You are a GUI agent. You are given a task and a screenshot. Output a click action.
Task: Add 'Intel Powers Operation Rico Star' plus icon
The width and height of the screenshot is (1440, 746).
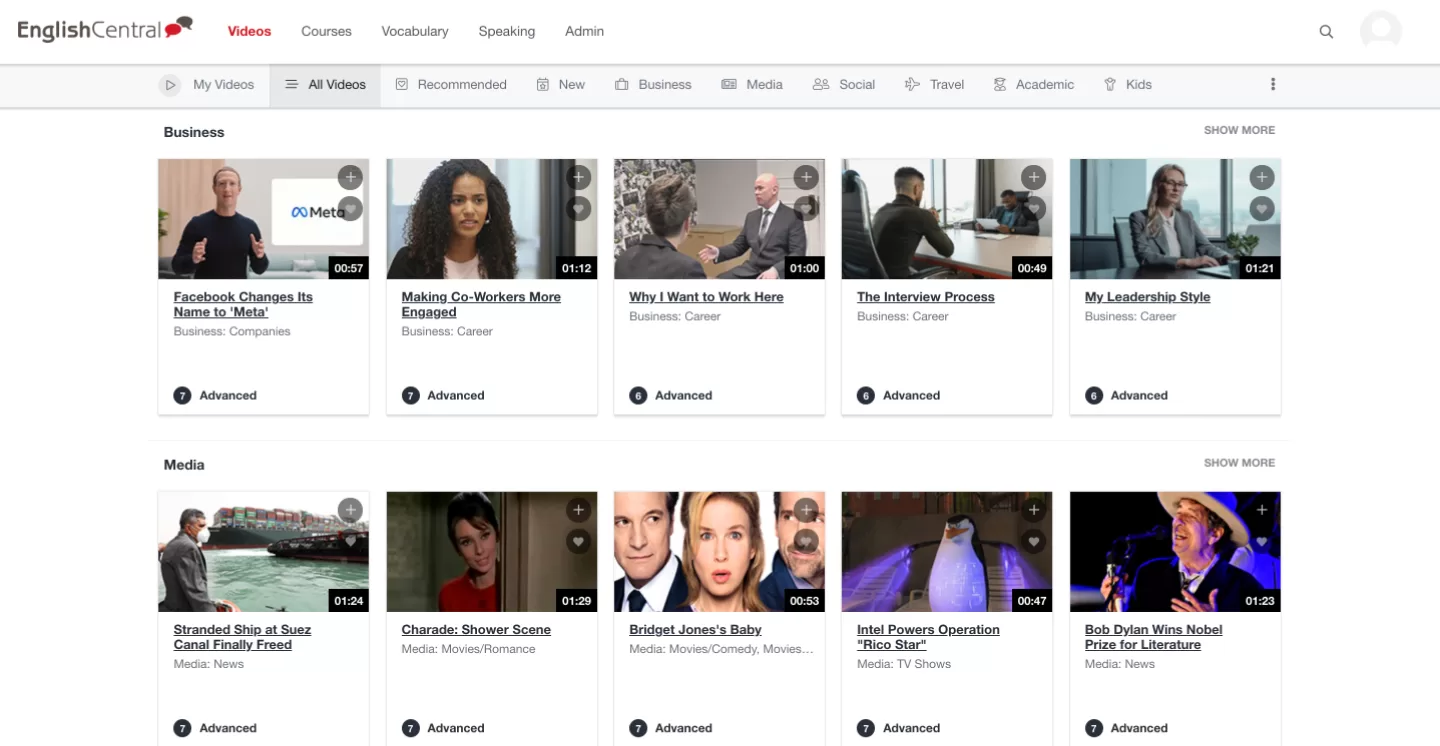[1034, 510]
